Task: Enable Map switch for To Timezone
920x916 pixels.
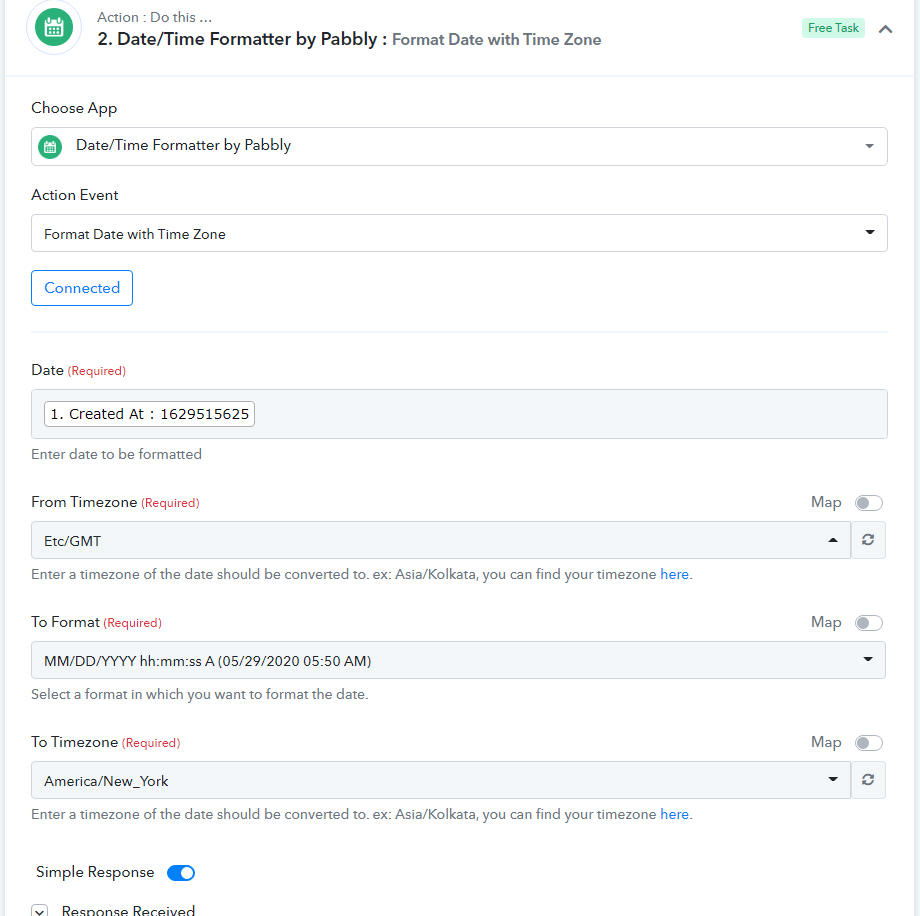Action: [868, 743]
